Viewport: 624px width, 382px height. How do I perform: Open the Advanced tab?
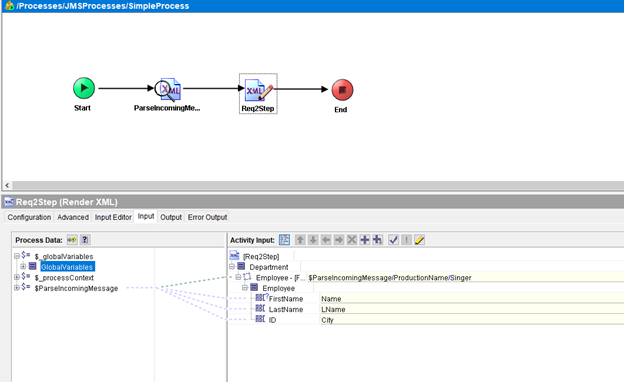tap(73, 217)
